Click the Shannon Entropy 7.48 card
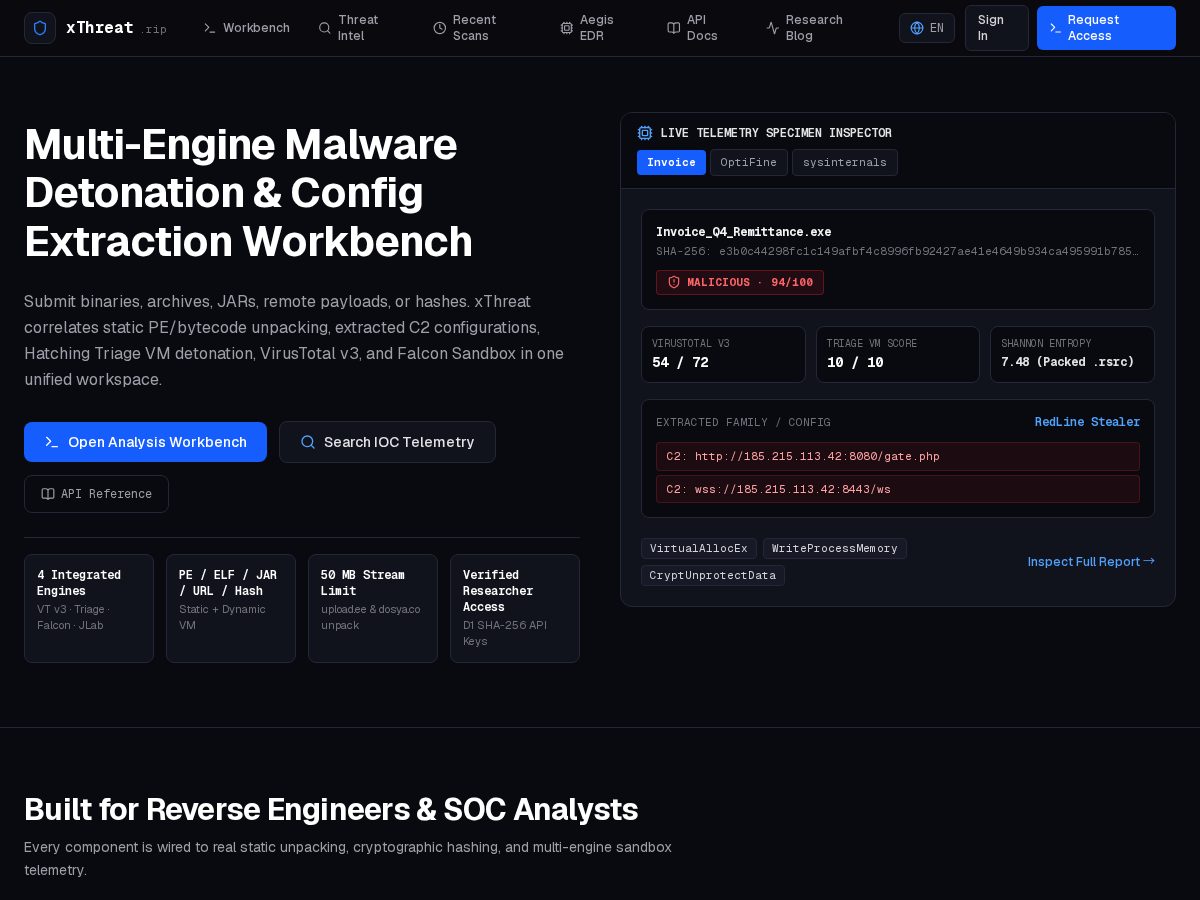 tap(1072, 354)
